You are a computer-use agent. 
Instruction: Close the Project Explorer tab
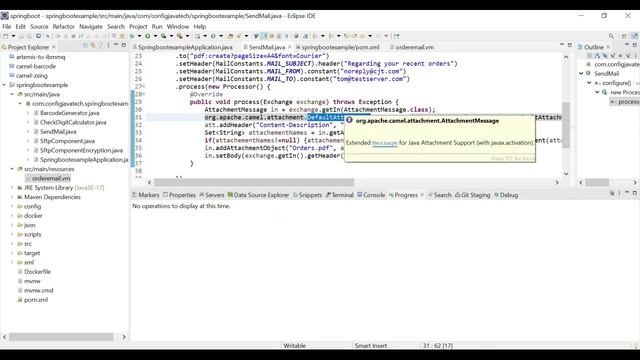tap(53, 47)
